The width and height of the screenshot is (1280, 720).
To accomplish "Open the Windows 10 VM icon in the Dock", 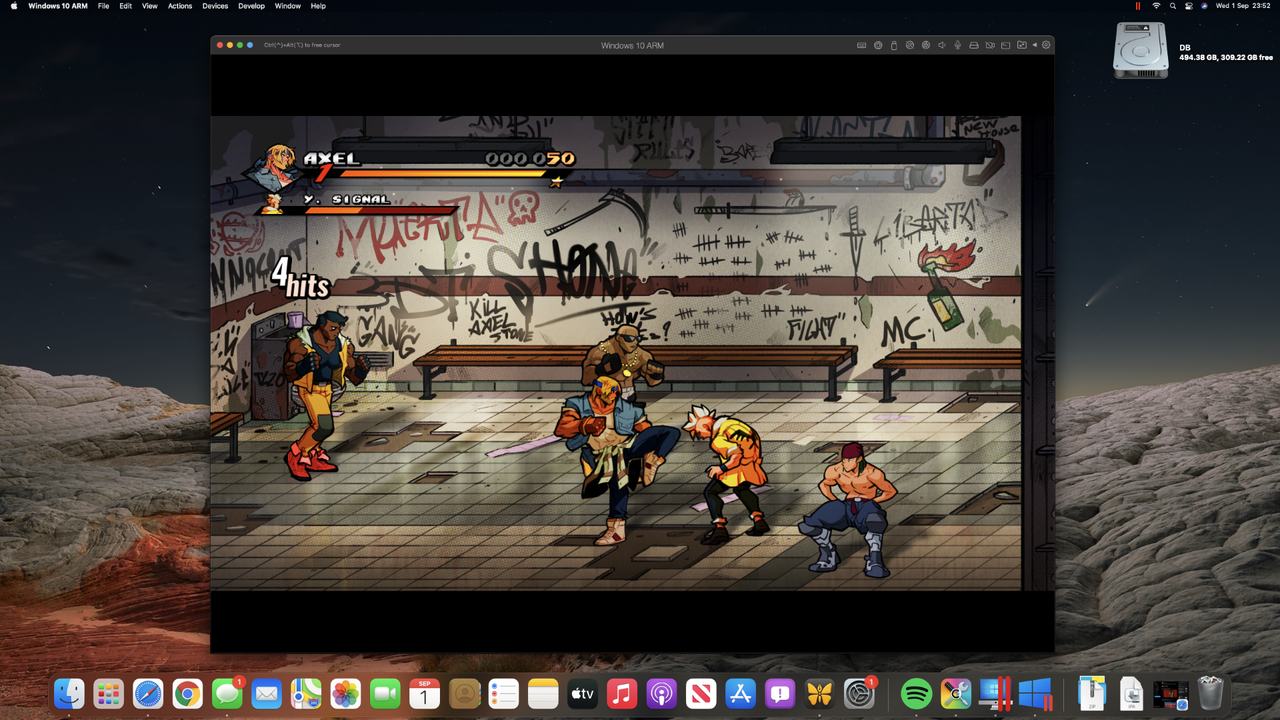I will pyautogui.click(x=1035, y=693).
